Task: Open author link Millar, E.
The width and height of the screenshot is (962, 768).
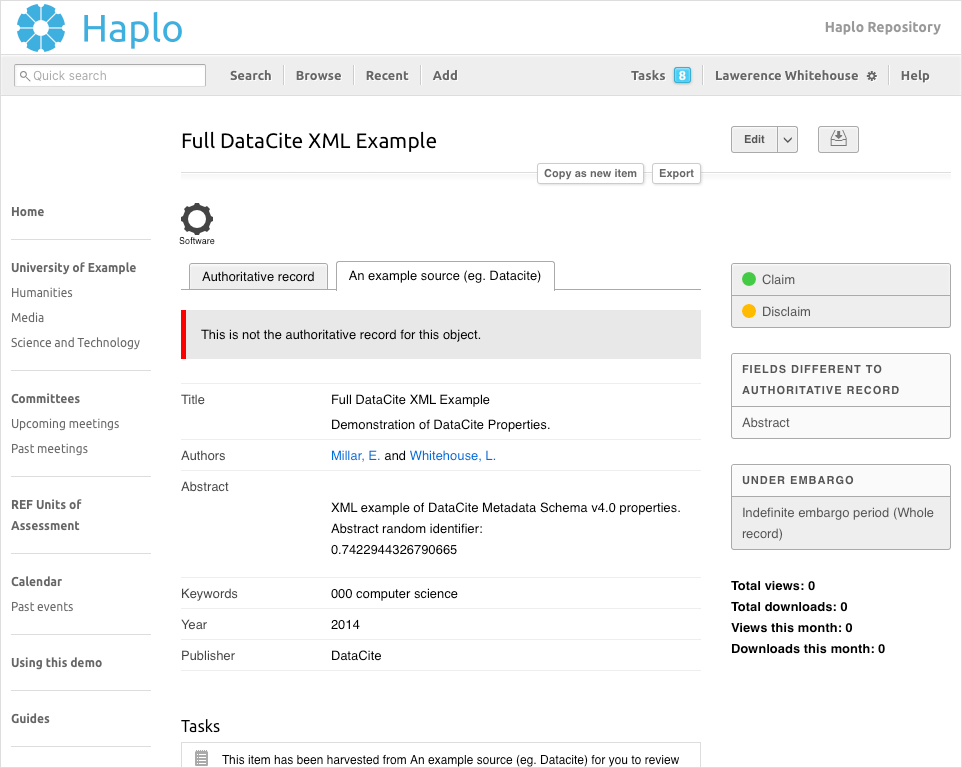Action: point(355,456)
